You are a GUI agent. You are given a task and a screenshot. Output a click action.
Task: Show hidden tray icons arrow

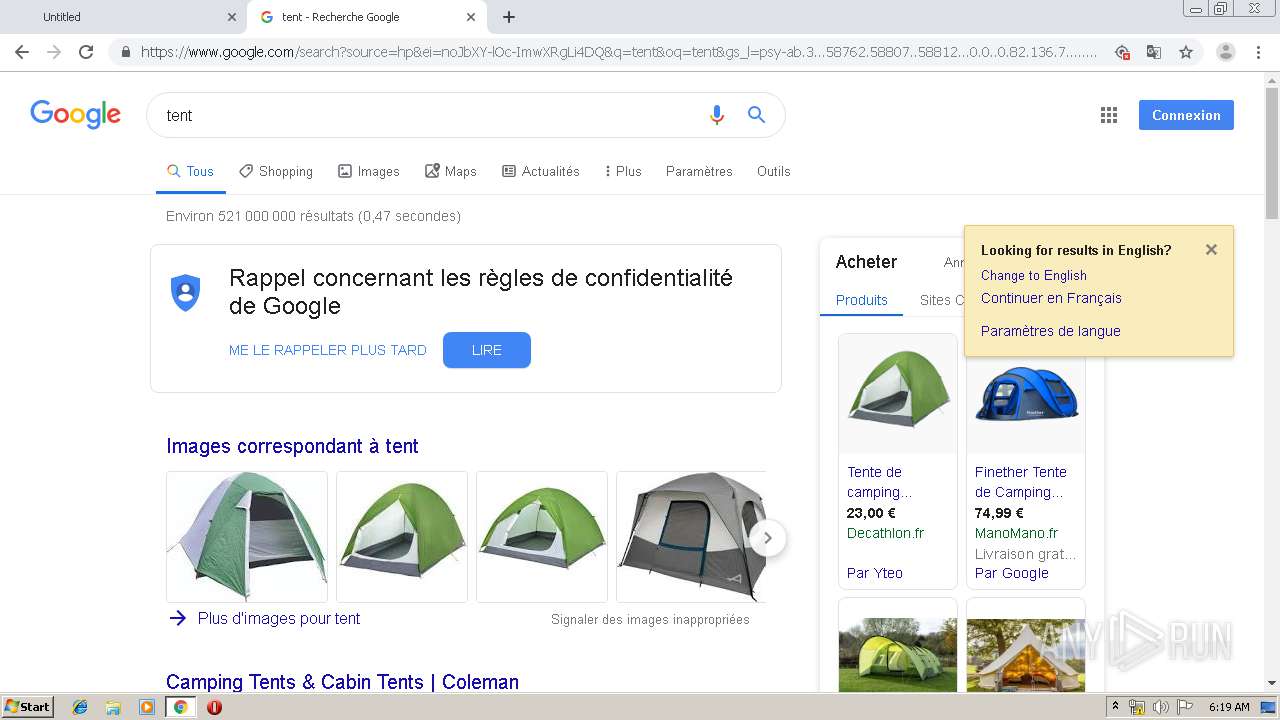tap(1116, 707)
